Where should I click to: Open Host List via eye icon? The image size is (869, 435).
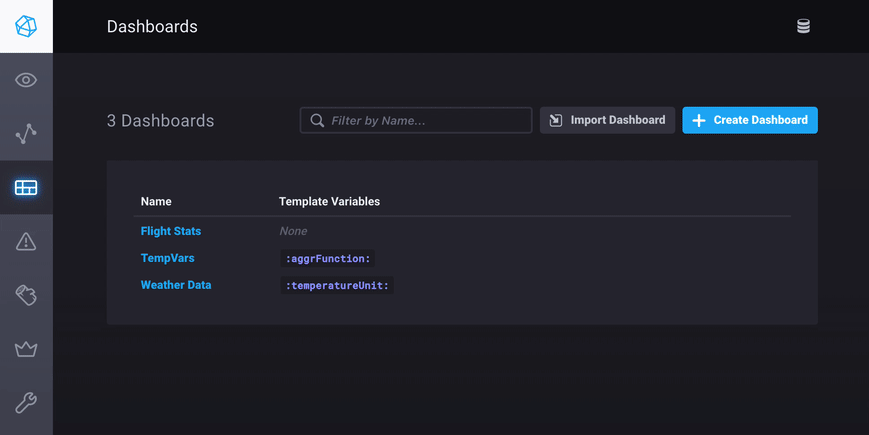tap(26, 80)
